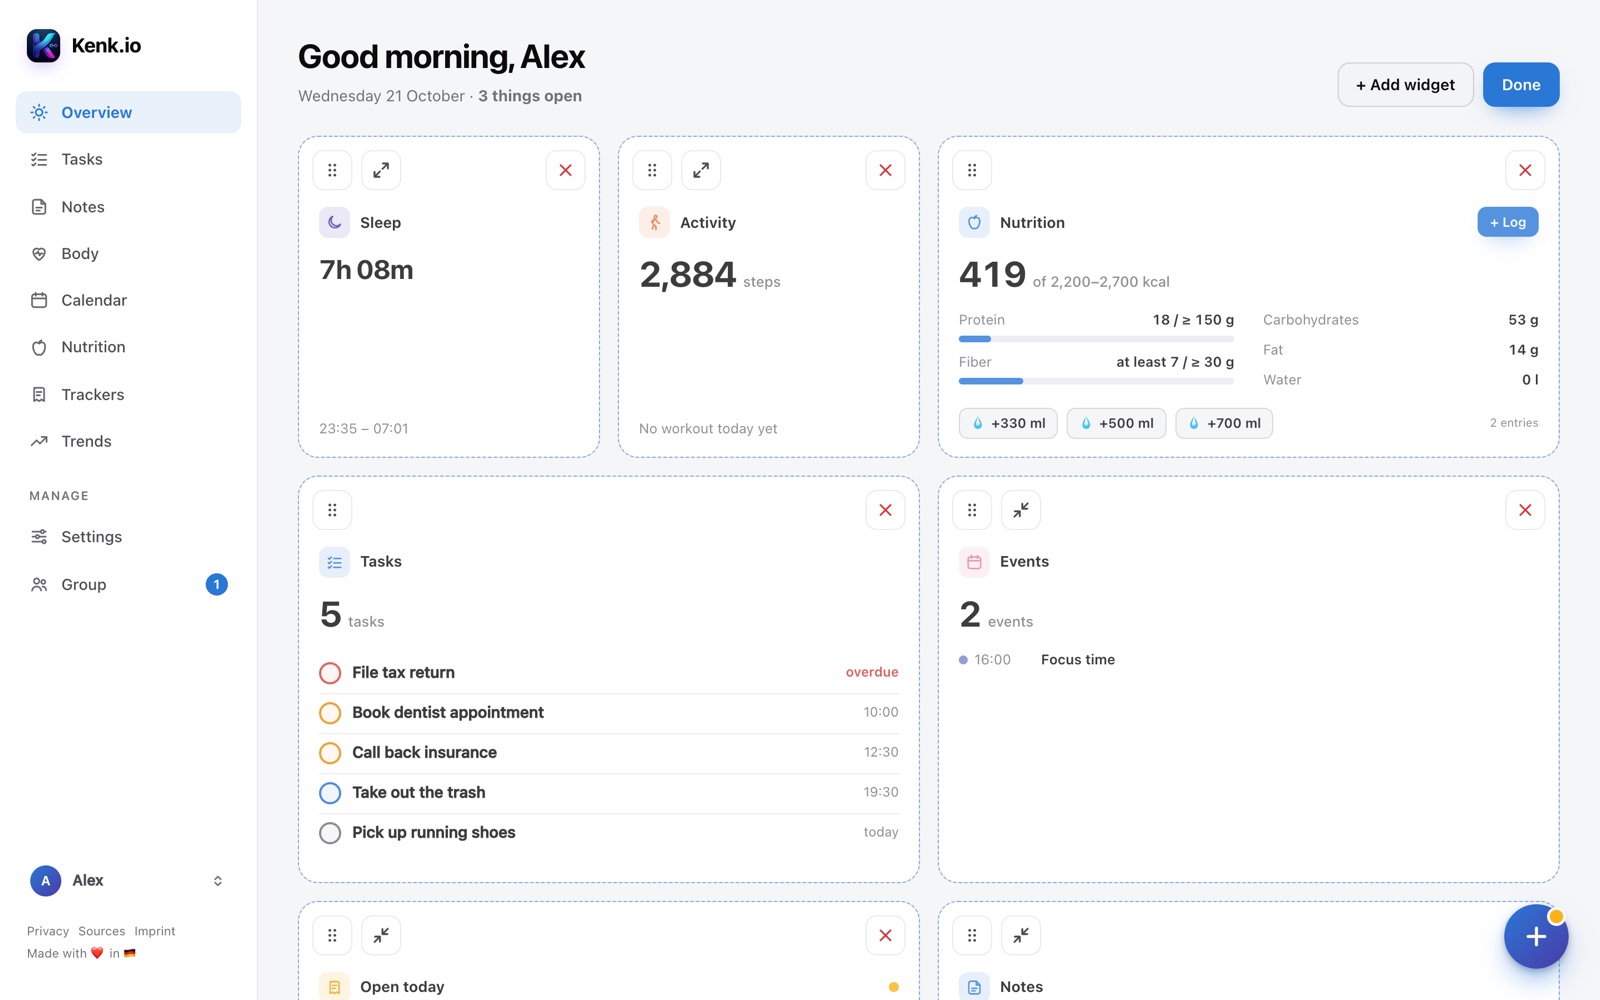Open Settings under Manage
The image size is (1600, 1000).
point(128,537)
